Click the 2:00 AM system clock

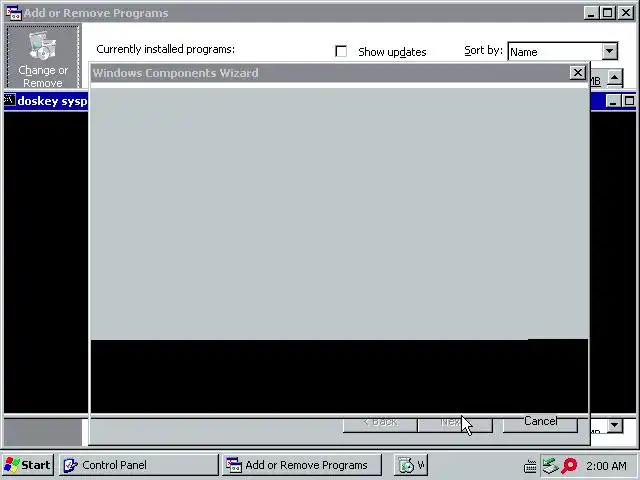(606, 466)
